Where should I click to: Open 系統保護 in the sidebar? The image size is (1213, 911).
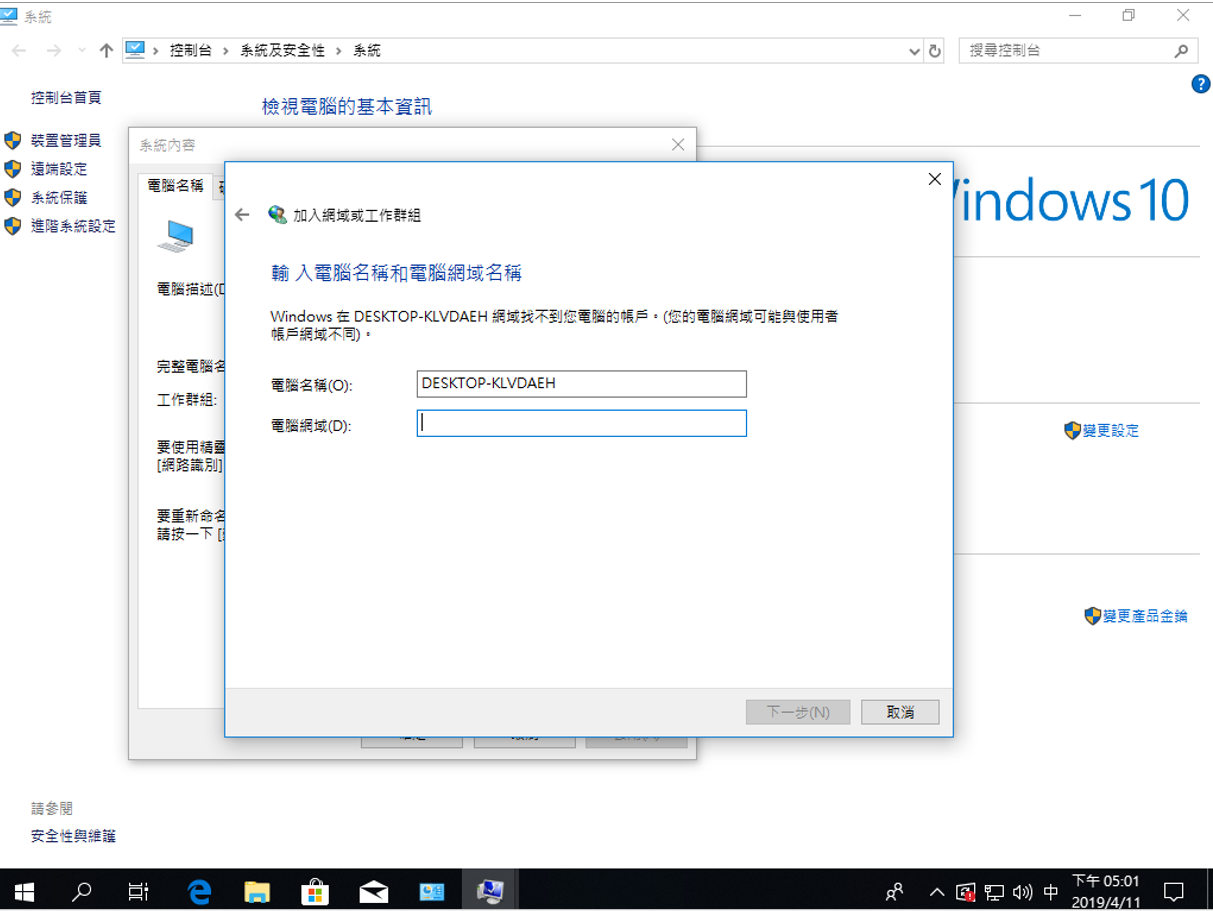[x=59, y=198]
